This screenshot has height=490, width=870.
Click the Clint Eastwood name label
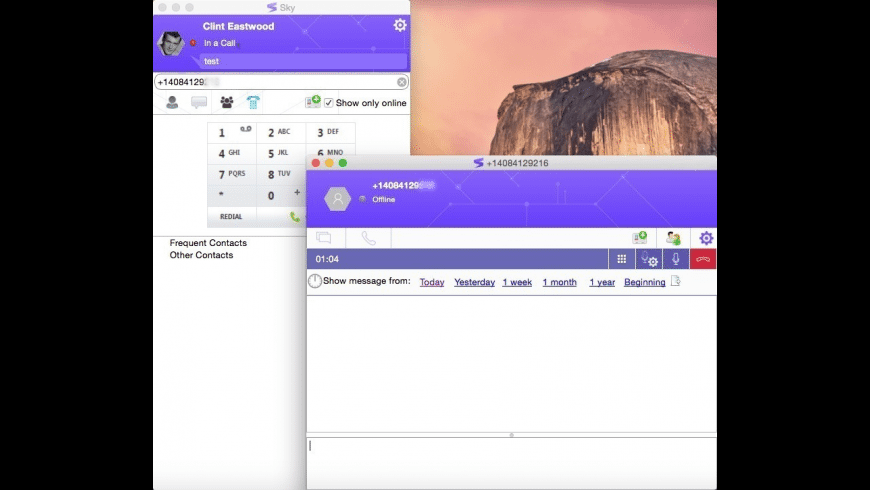pos(239,26)
